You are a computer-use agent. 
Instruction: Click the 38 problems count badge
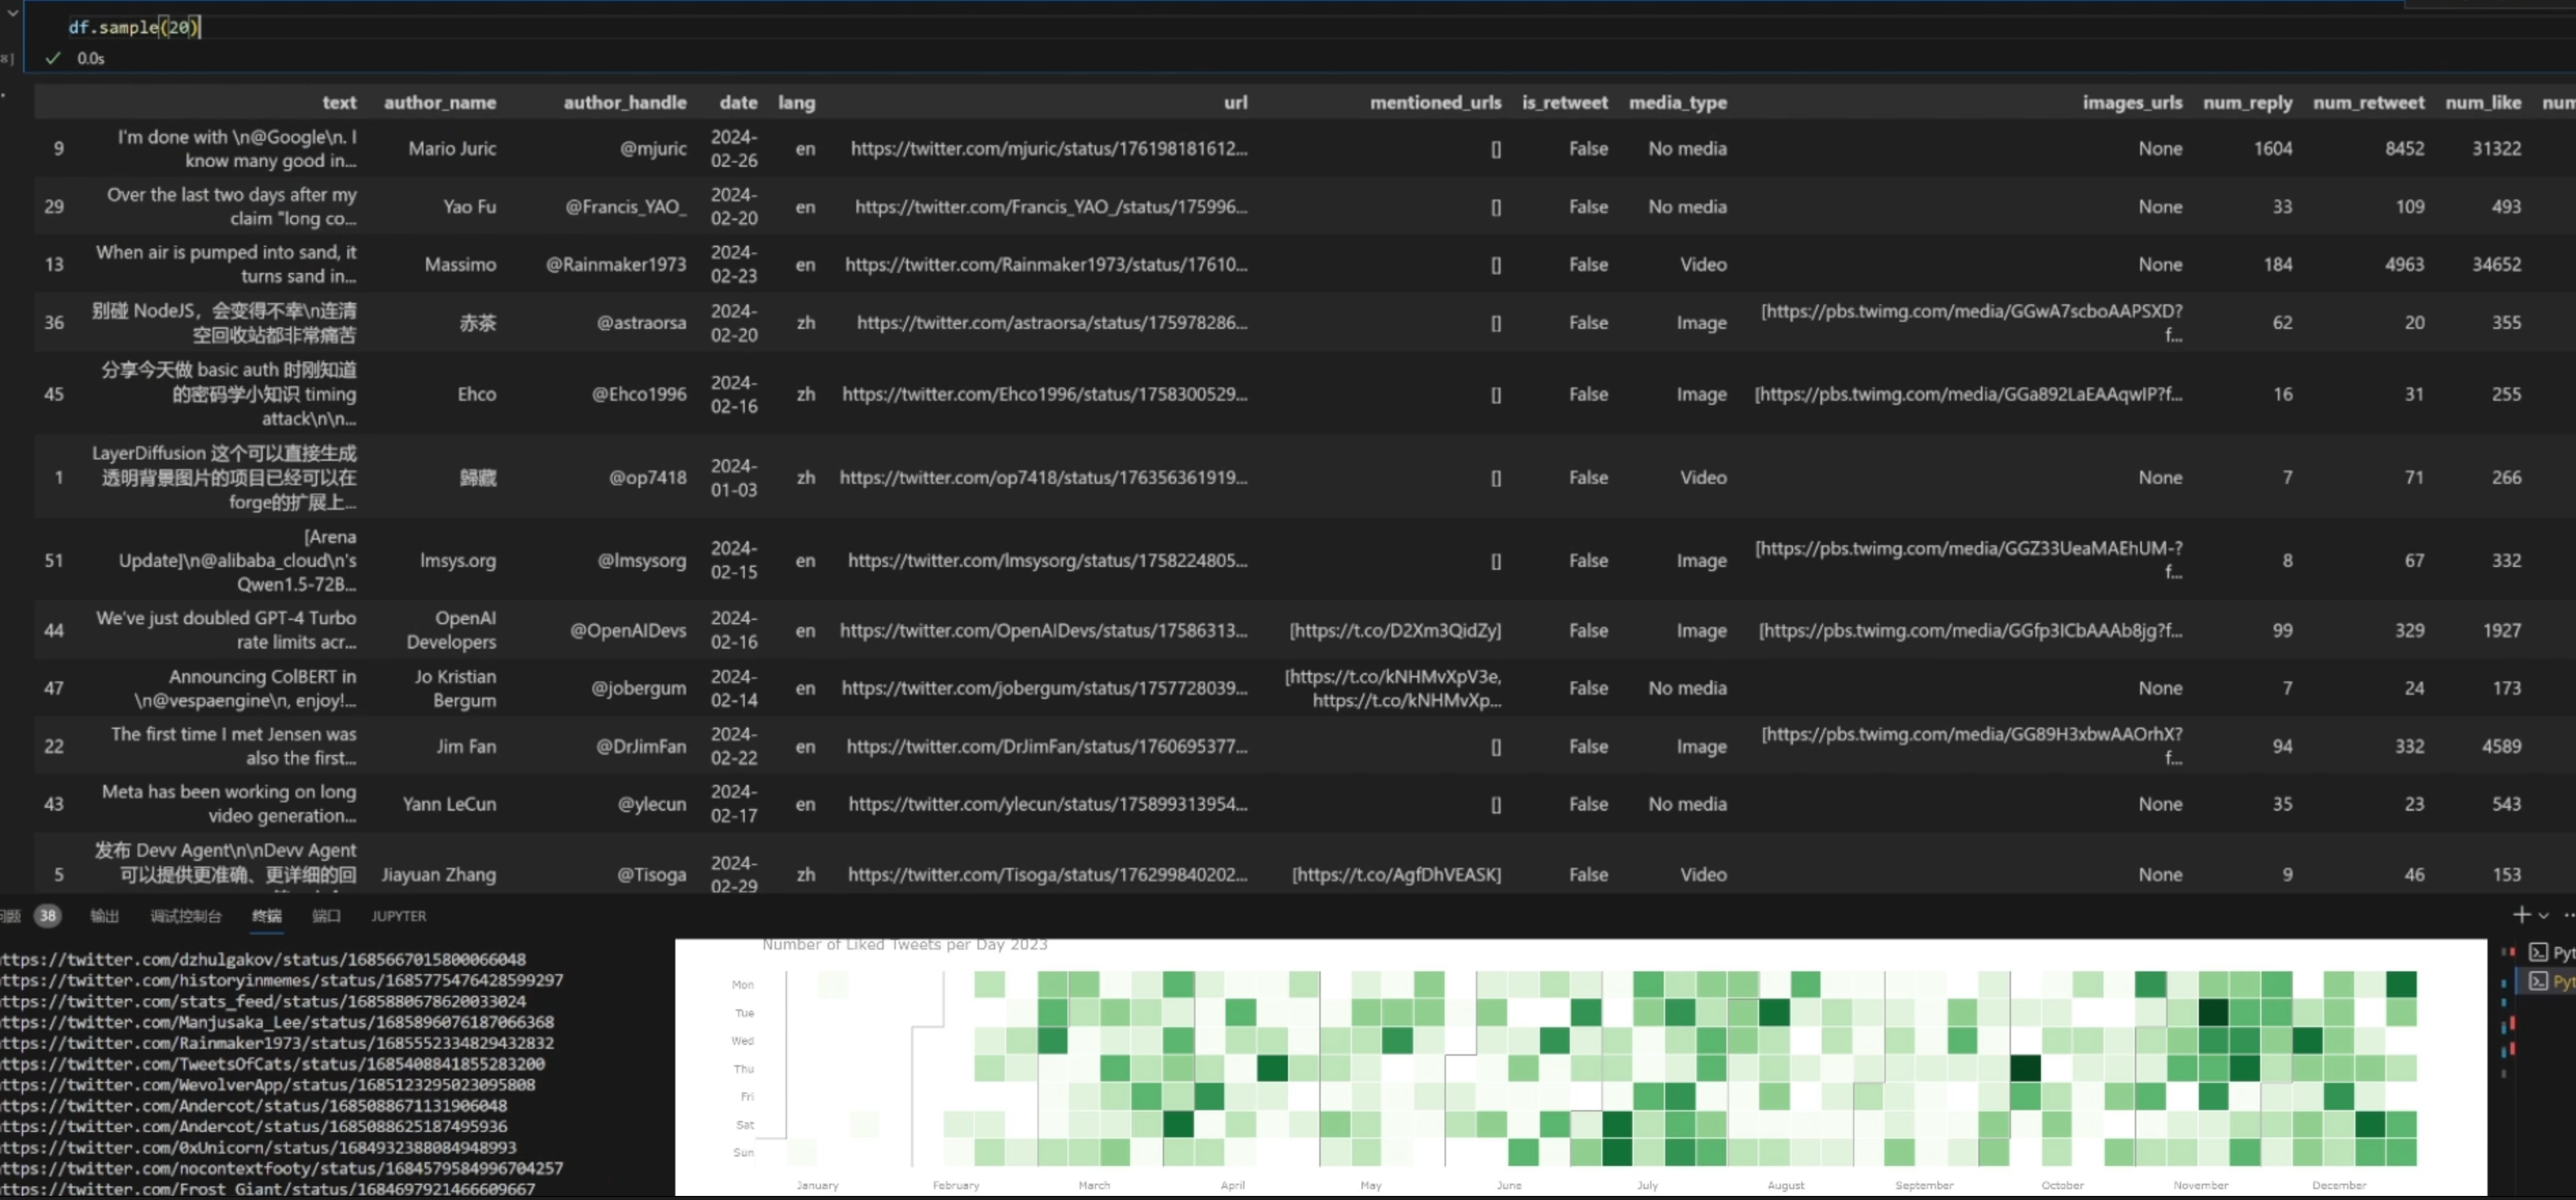click(47, 916)
